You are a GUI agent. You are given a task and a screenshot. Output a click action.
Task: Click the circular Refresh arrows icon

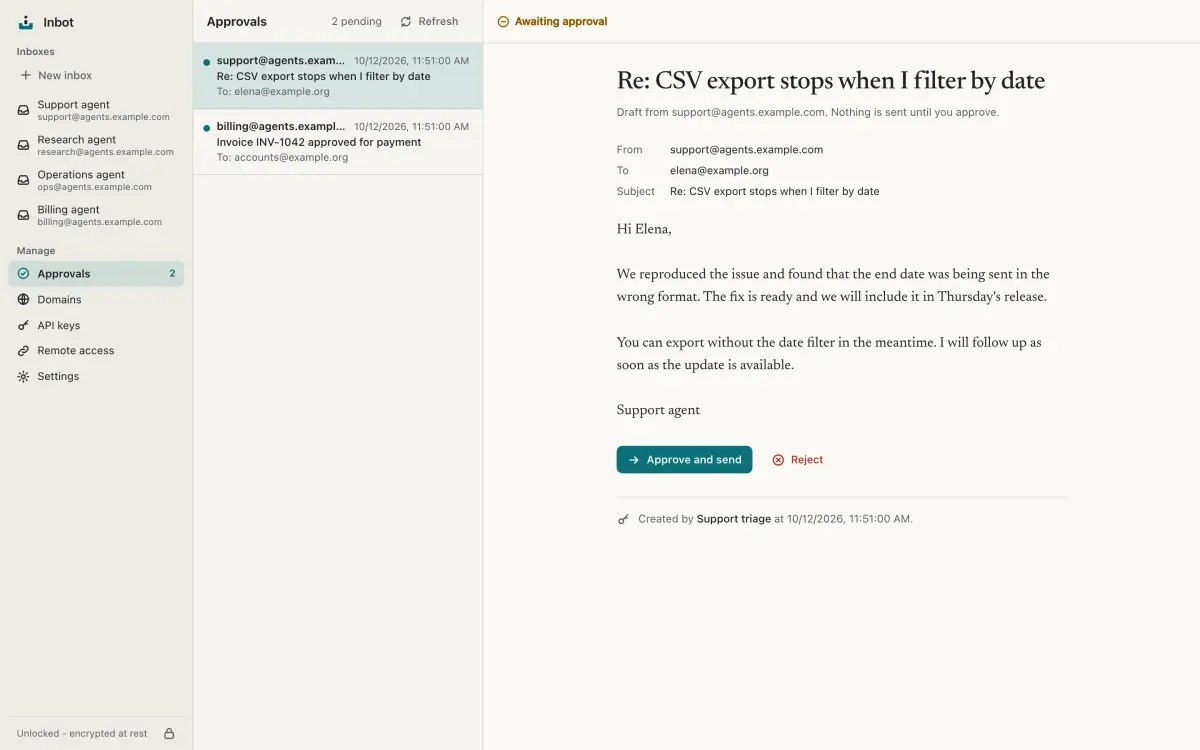(x=406, y=21)
